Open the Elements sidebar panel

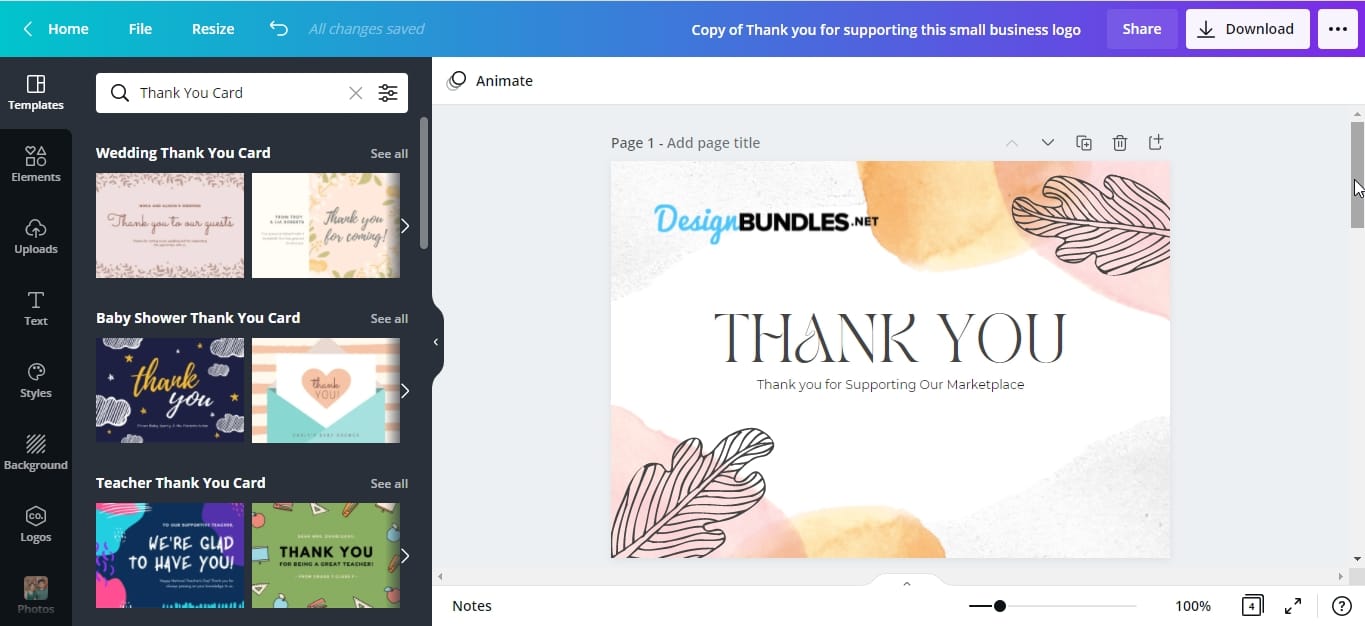[36, 164]
